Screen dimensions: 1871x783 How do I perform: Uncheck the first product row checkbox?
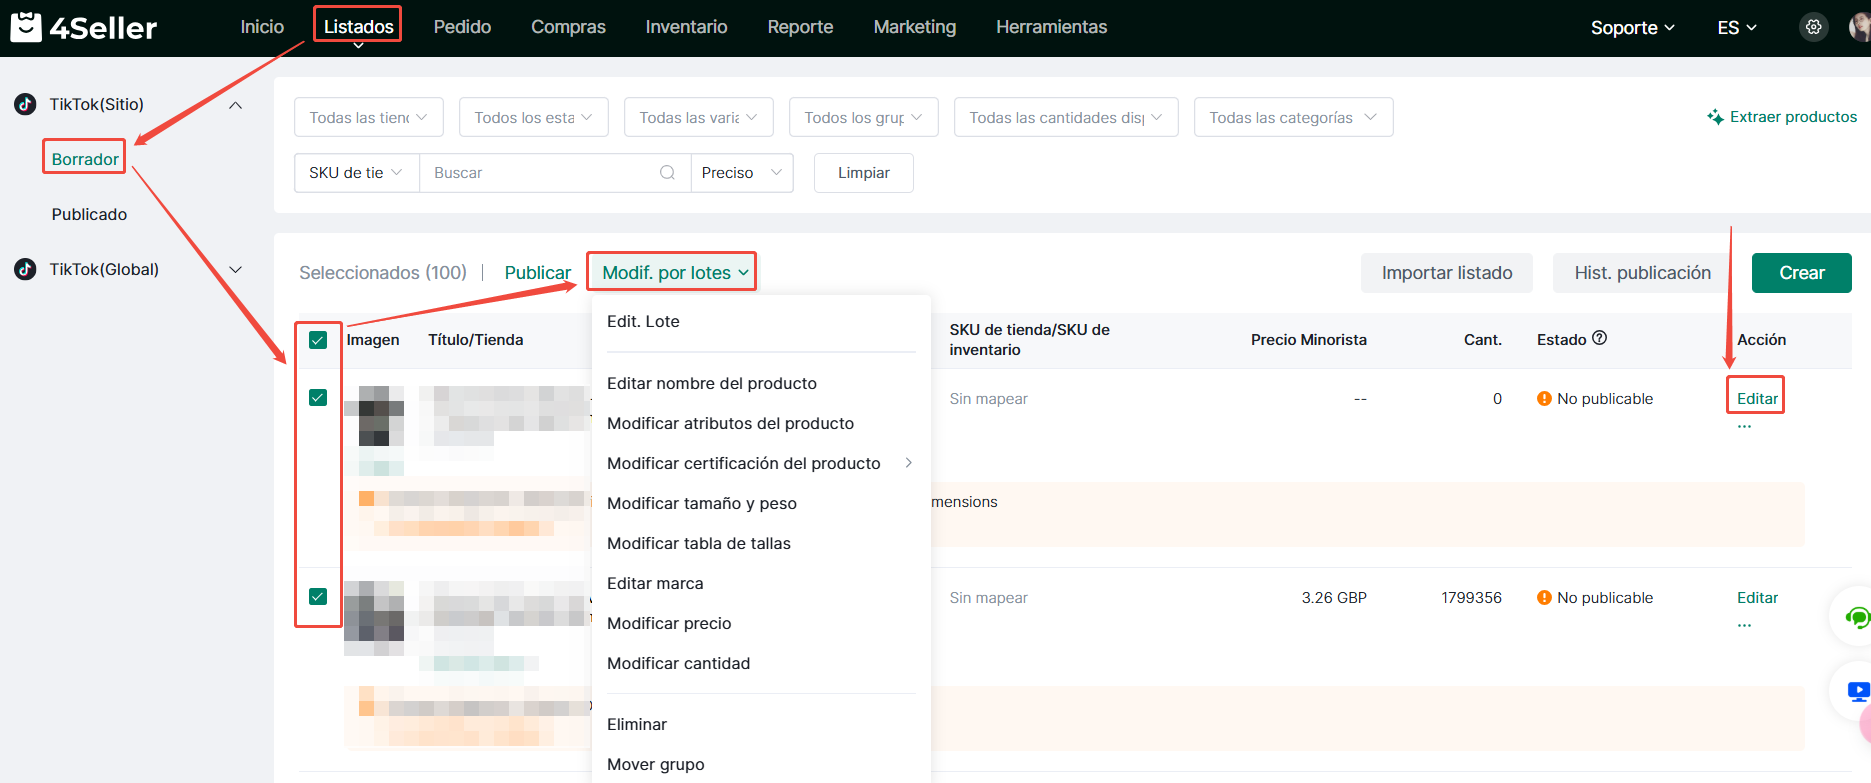coord(318,398)
